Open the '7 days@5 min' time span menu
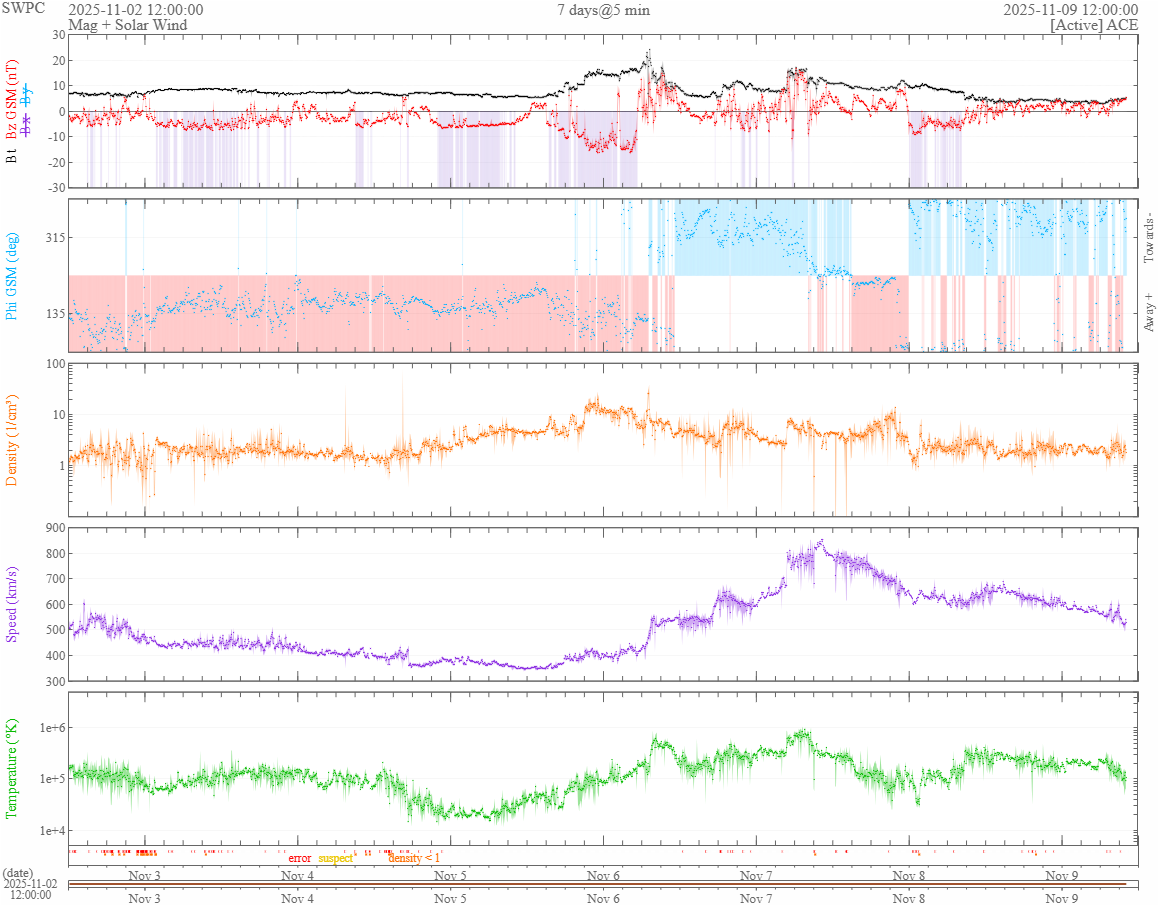 [603, 10]
